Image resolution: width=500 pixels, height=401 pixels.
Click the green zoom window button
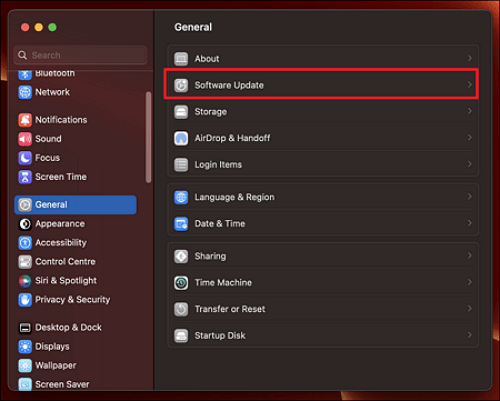(52, 27)
